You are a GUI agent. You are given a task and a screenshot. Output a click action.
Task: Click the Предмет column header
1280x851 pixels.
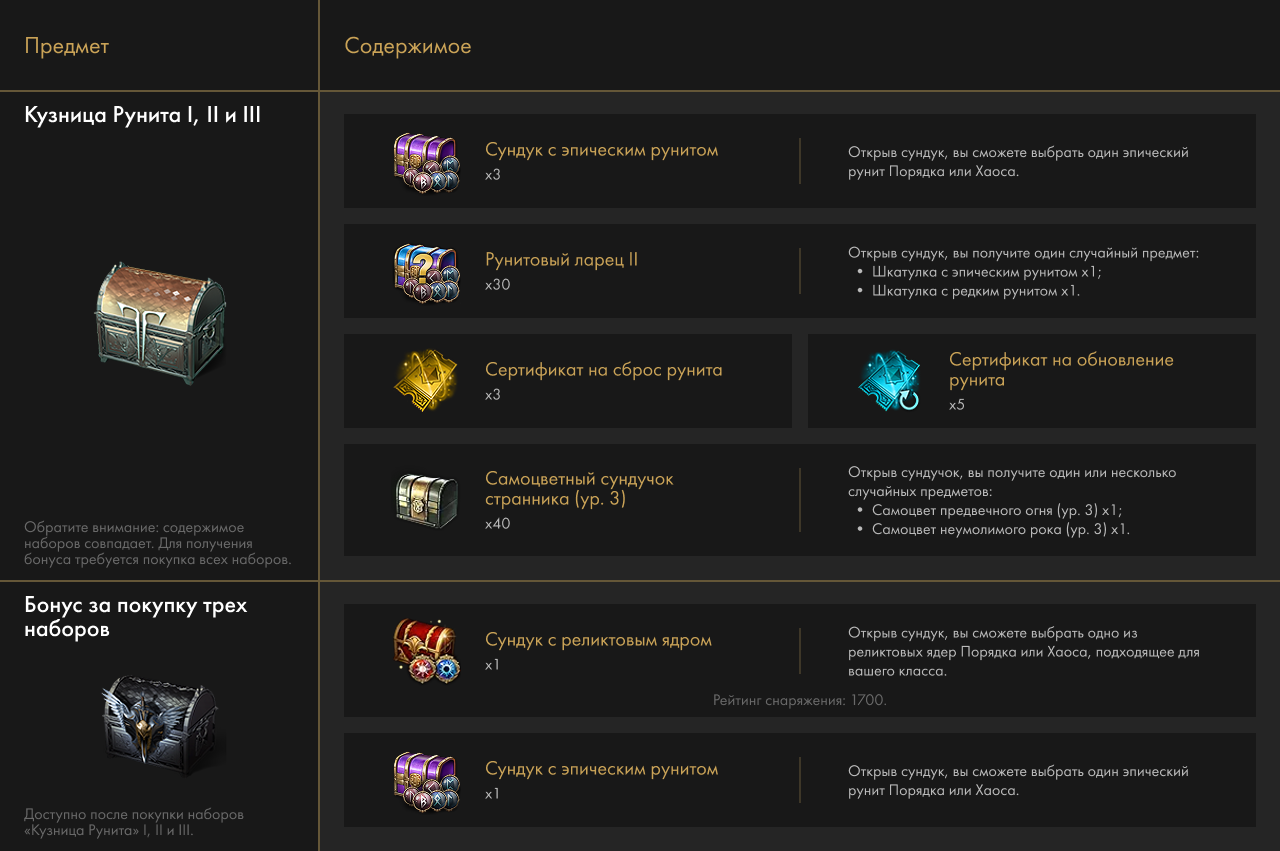tap(67, 46)
